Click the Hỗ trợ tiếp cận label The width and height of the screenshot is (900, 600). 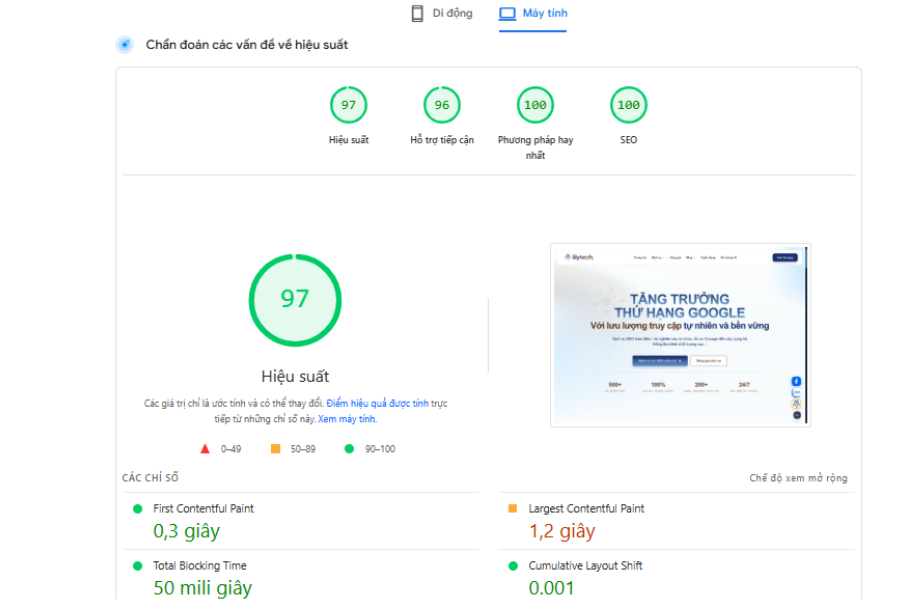tap(442, 140)
